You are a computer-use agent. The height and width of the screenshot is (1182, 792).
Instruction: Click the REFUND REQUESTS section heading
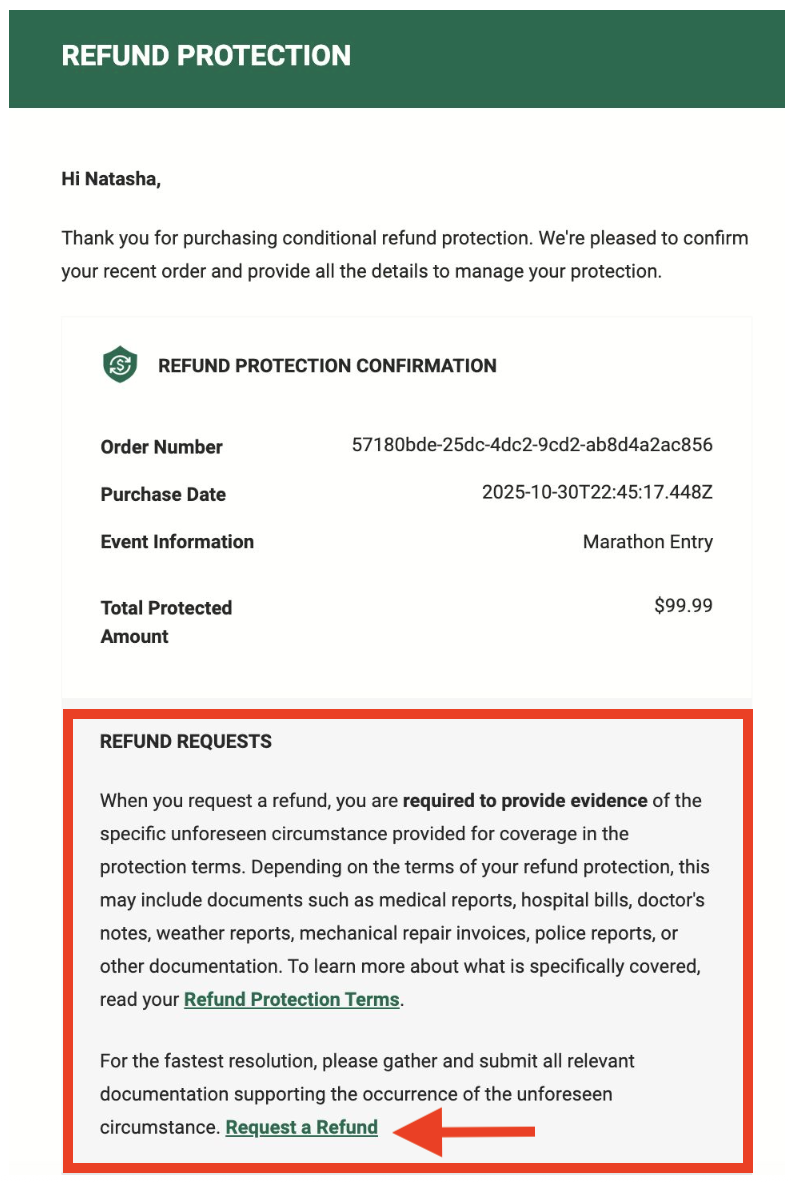[186, 741]
